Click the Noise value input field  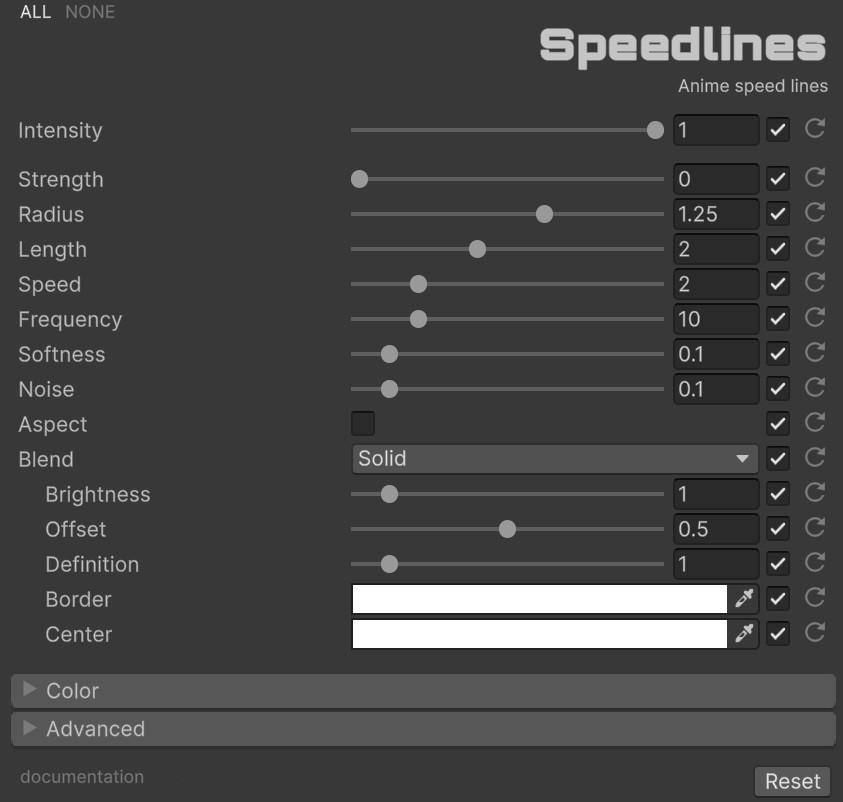tap(715, 389)
